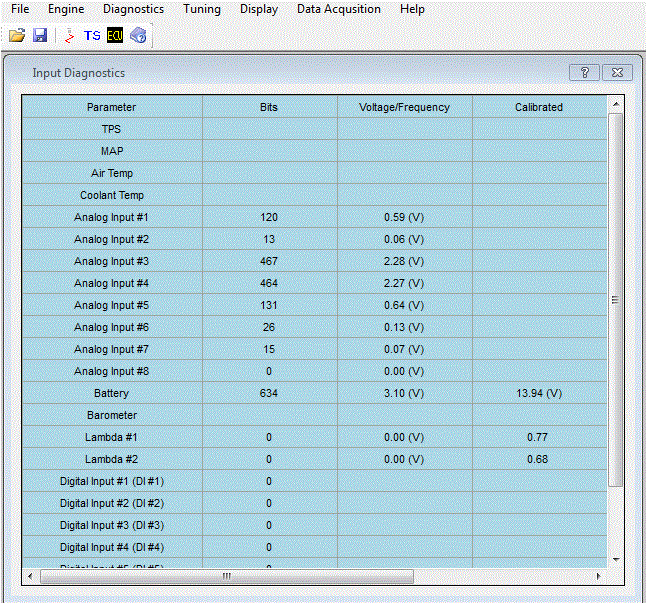Screen dimensions: 647x604
Task: Select the Digital Input #4 (DI #4) row
Action: (314, 547)
